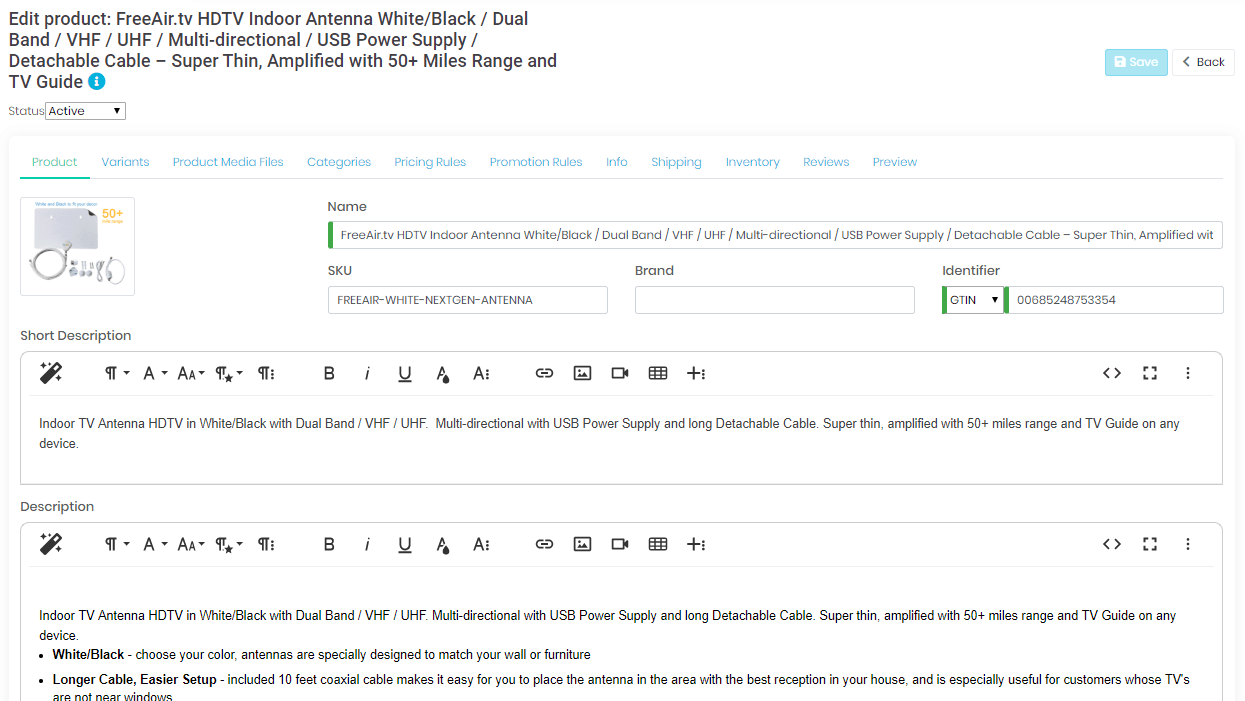Click into the empty Brand field

(775, 300)
